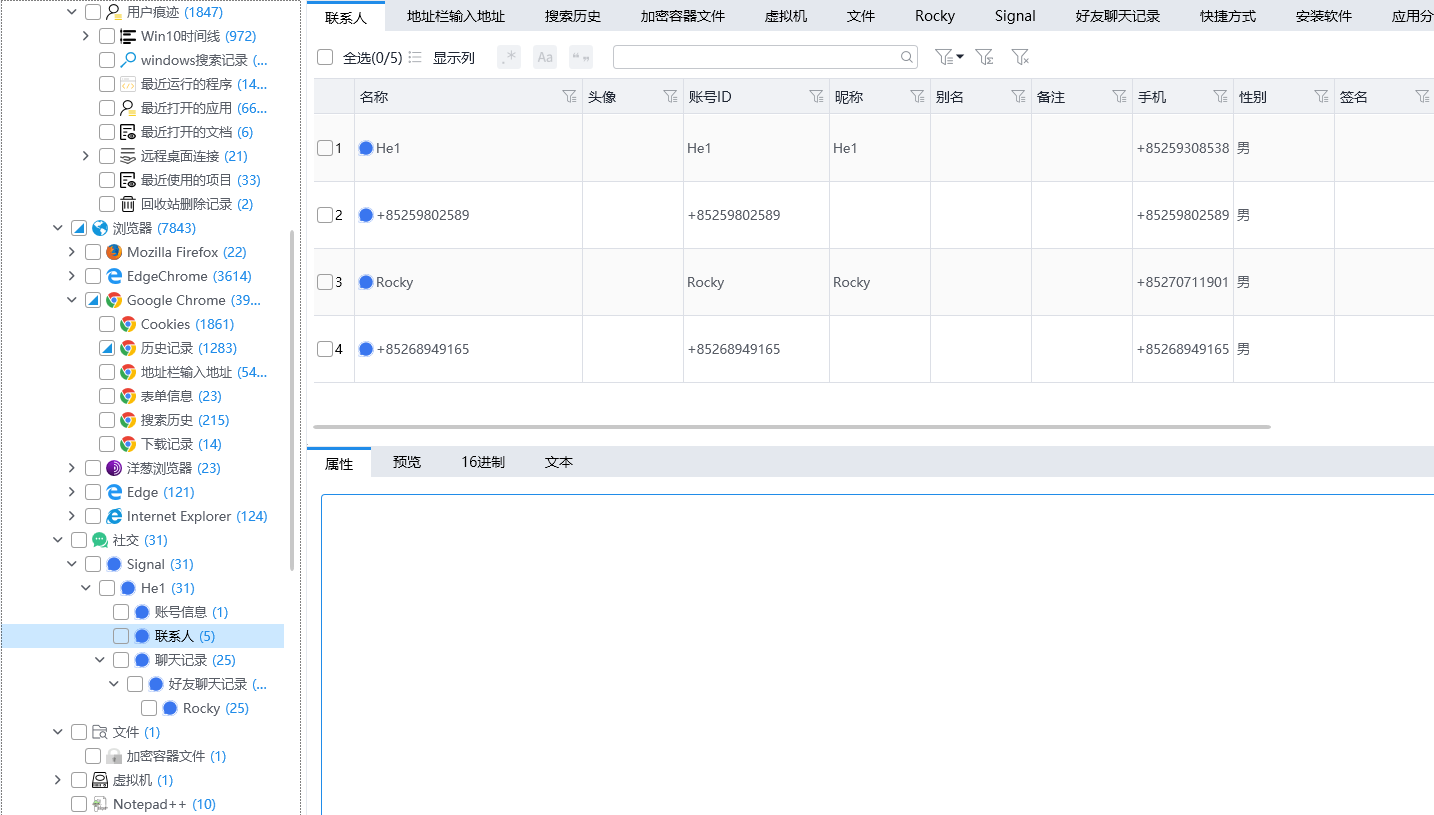Tick the checkbox for row 3 Rocky
Viewport: 1434px width, 815px height.
pos(325,282)
